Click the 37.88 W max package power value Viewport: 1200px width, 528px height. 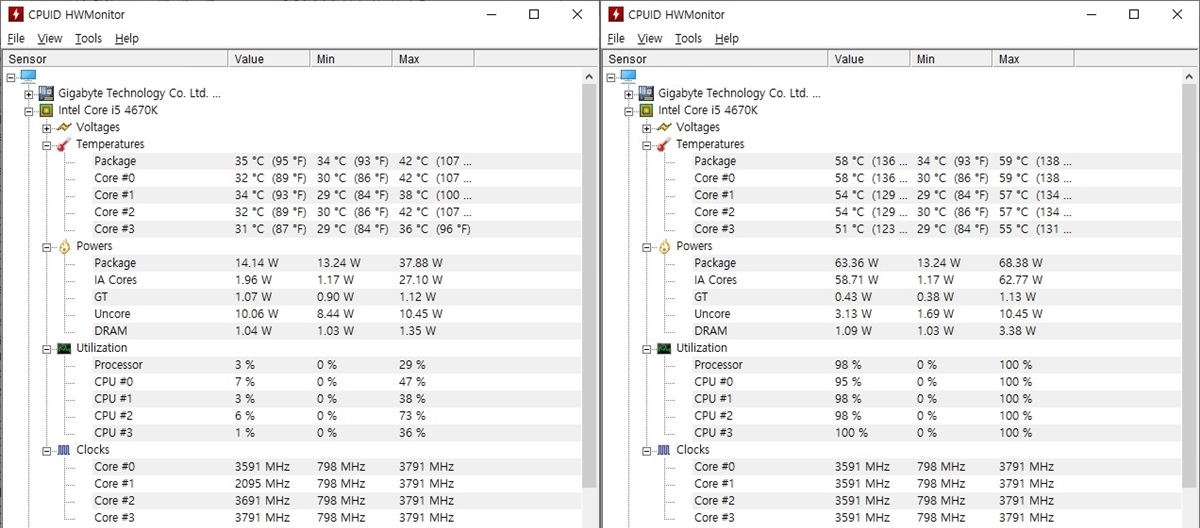(421, 263)
